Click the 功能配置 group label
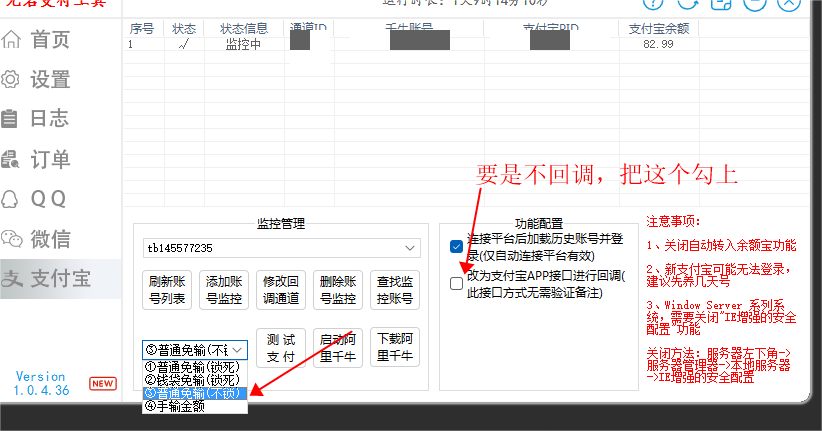822x431 pixels. 539,224
